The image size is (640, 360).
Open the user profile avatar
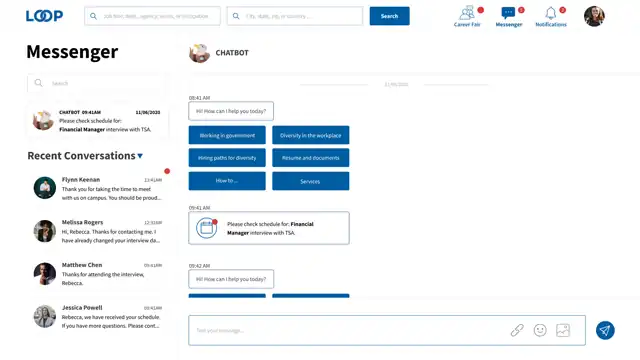click(594, 16)
